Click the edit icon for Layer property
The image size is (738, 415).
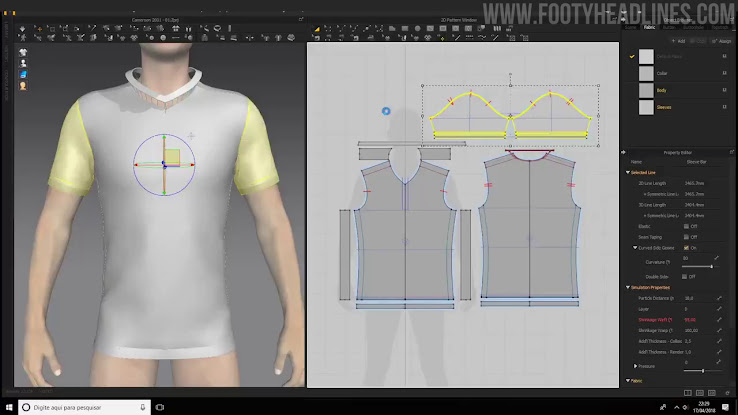point(719,309)
